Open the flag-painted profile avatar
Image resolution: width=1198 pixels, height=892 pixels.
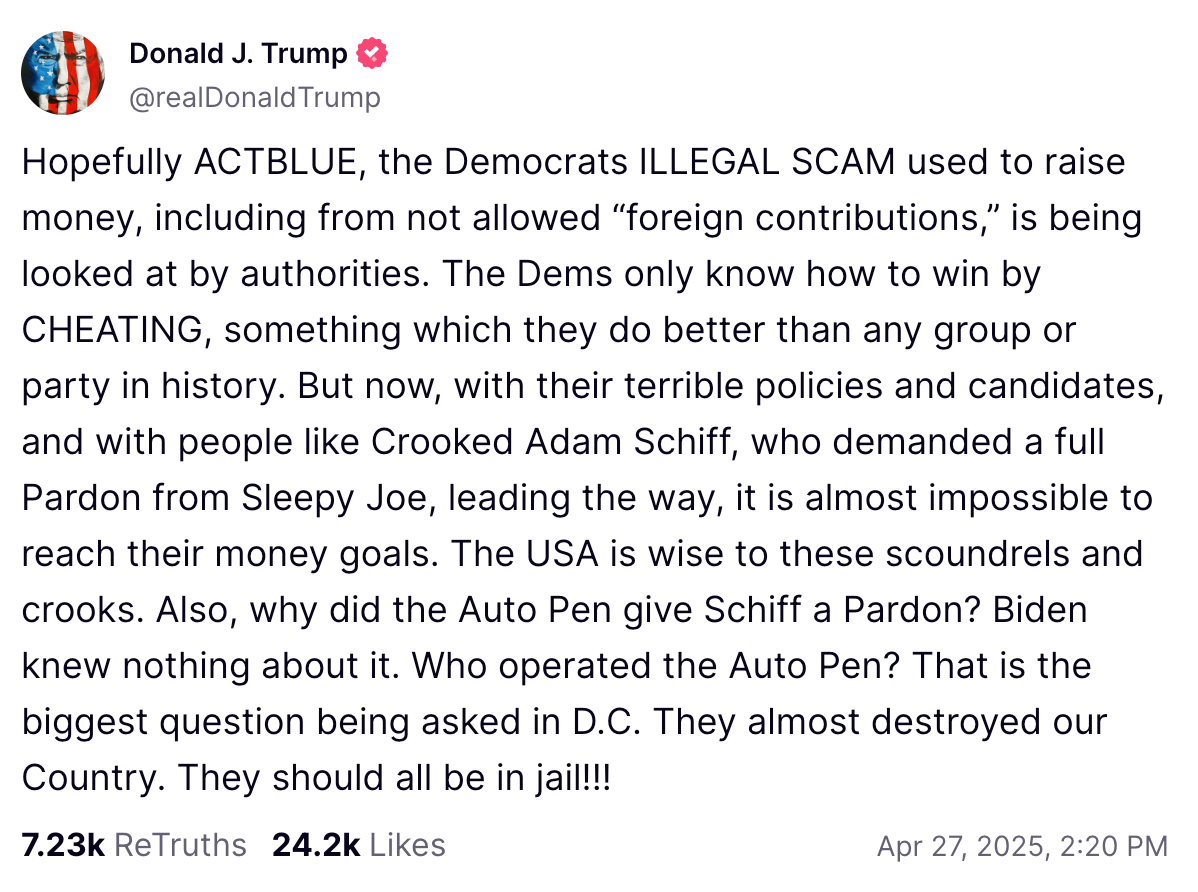[63, 73]
